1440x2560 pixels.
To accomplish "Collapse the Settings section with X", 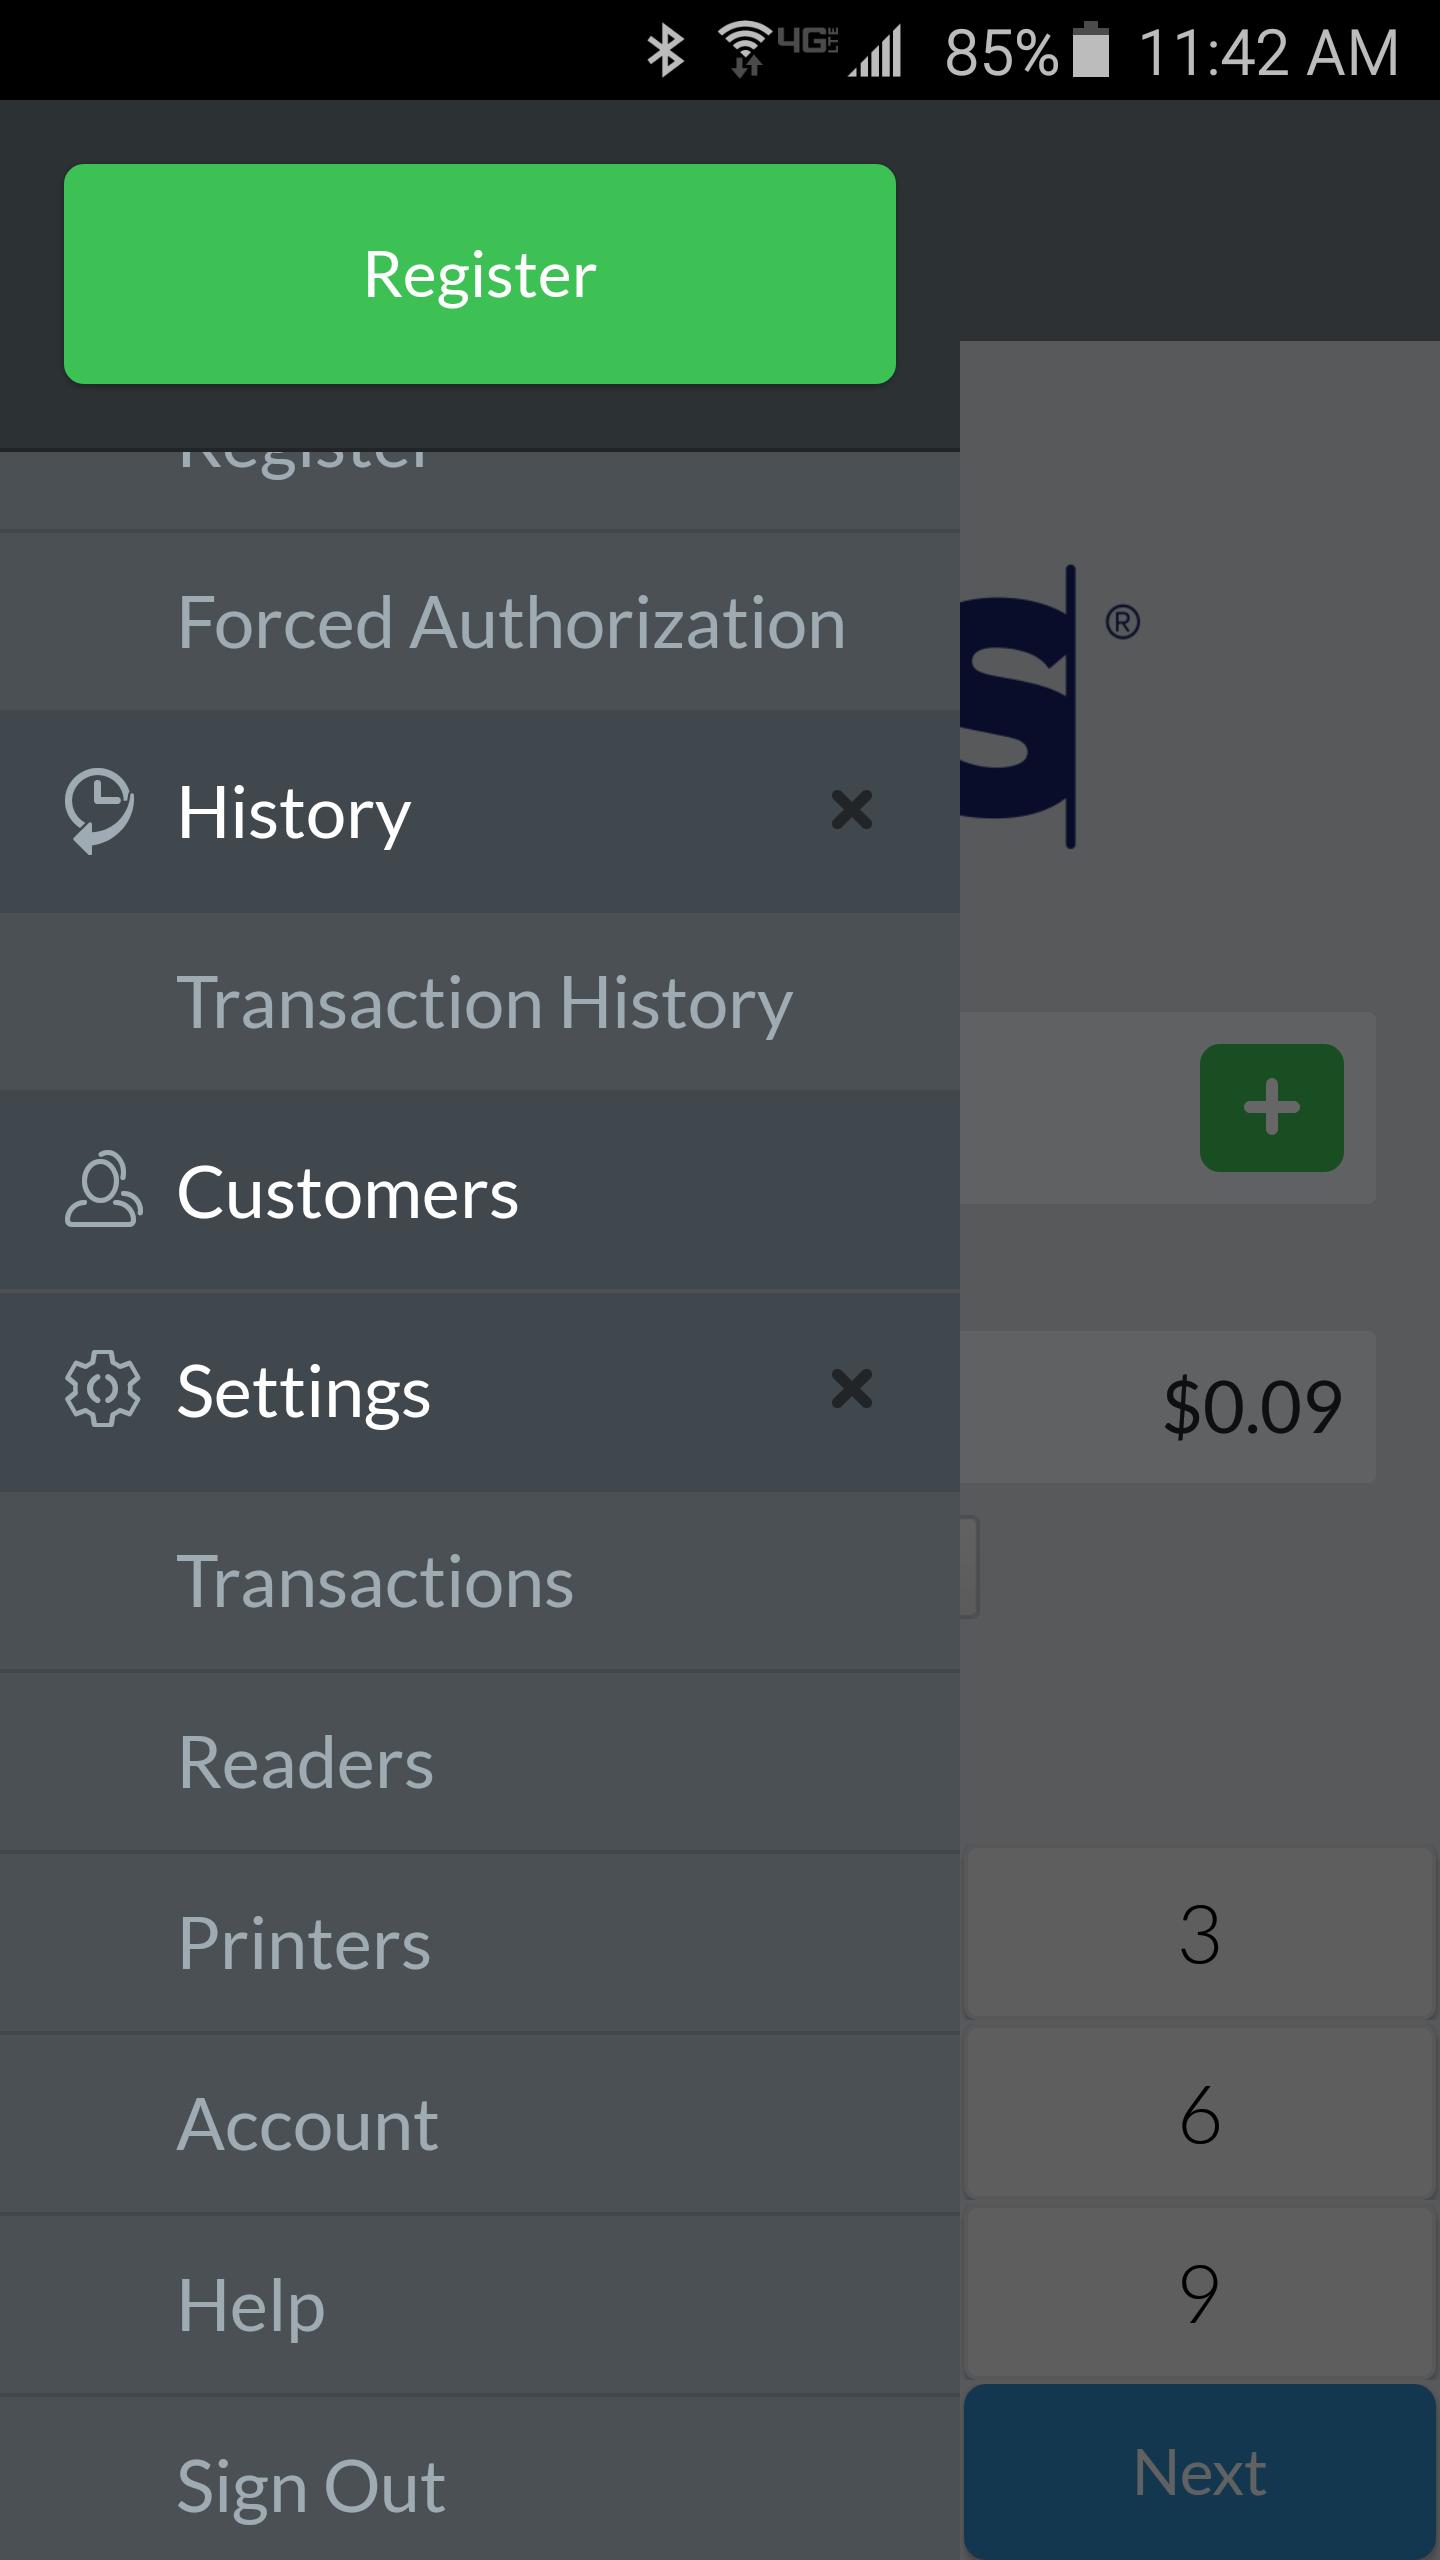I will [x=851, y=1389].
